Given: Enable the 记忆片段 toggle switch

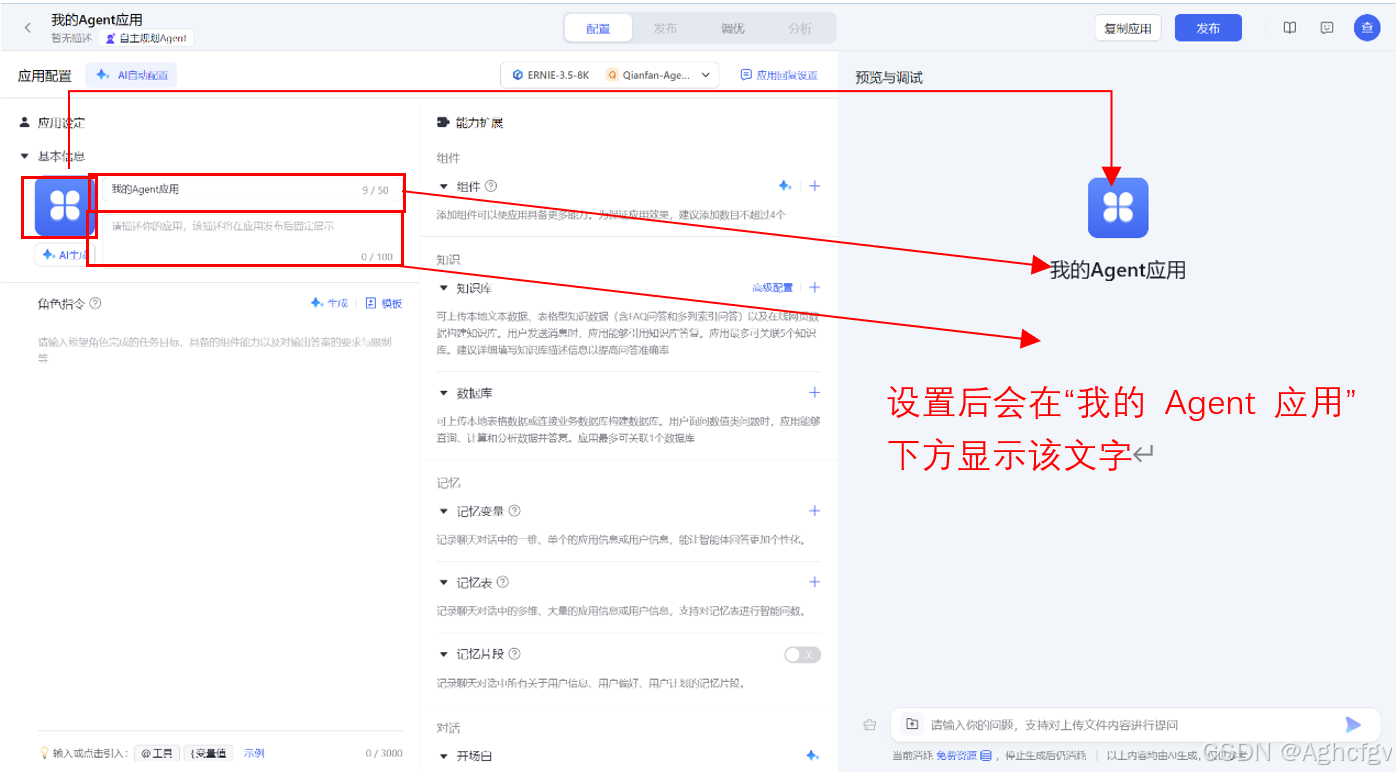Looking at the screenshot, I should coord(801,653).
